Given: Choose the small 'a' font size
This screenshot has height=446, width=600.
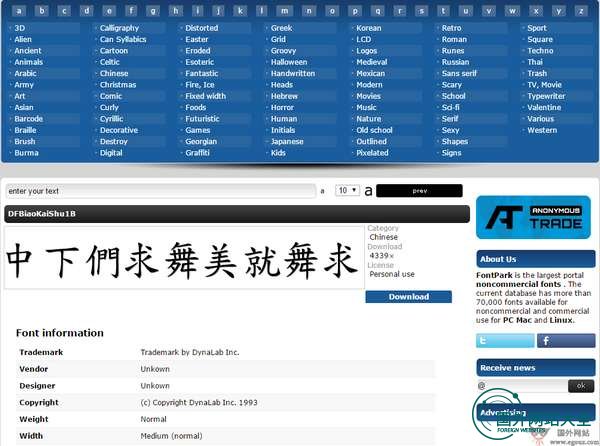Looking at the screenshot, I should [x=323, y=191].
